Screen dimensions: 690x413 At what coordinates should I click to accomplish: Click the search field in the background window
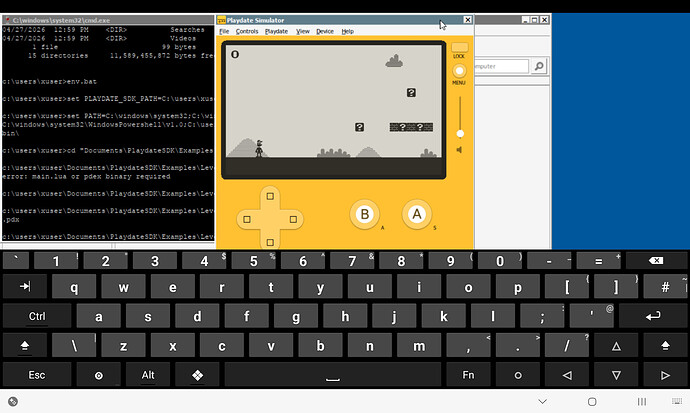pyautogui.click(x=501, y=66)
